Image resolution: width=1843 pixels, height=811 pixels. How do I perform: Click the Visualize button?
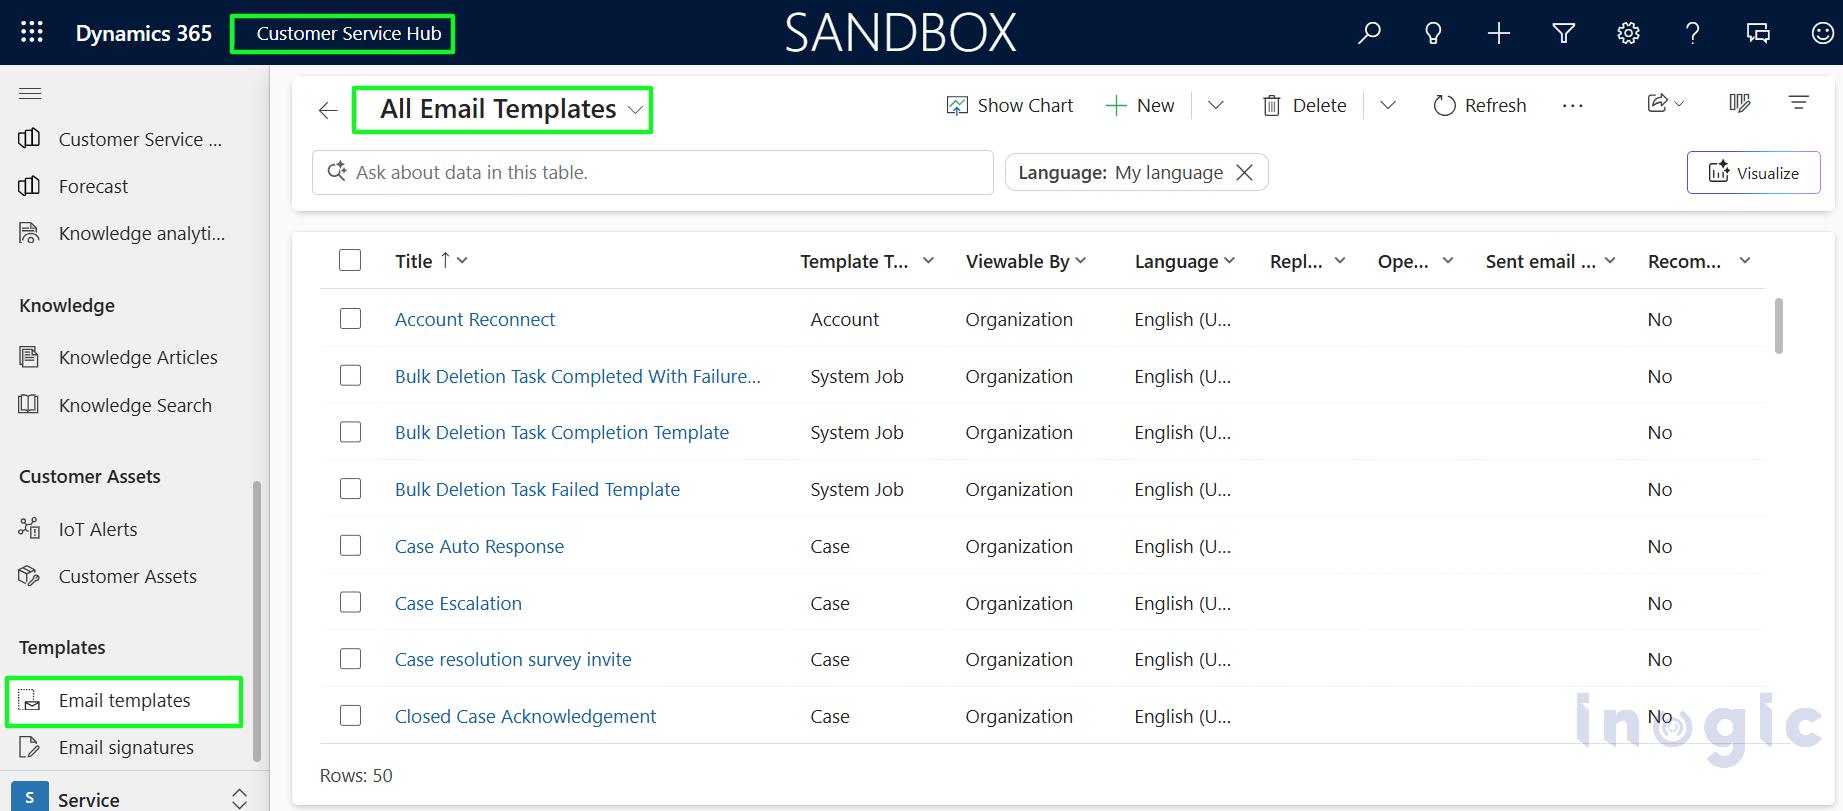(1753, 172)
